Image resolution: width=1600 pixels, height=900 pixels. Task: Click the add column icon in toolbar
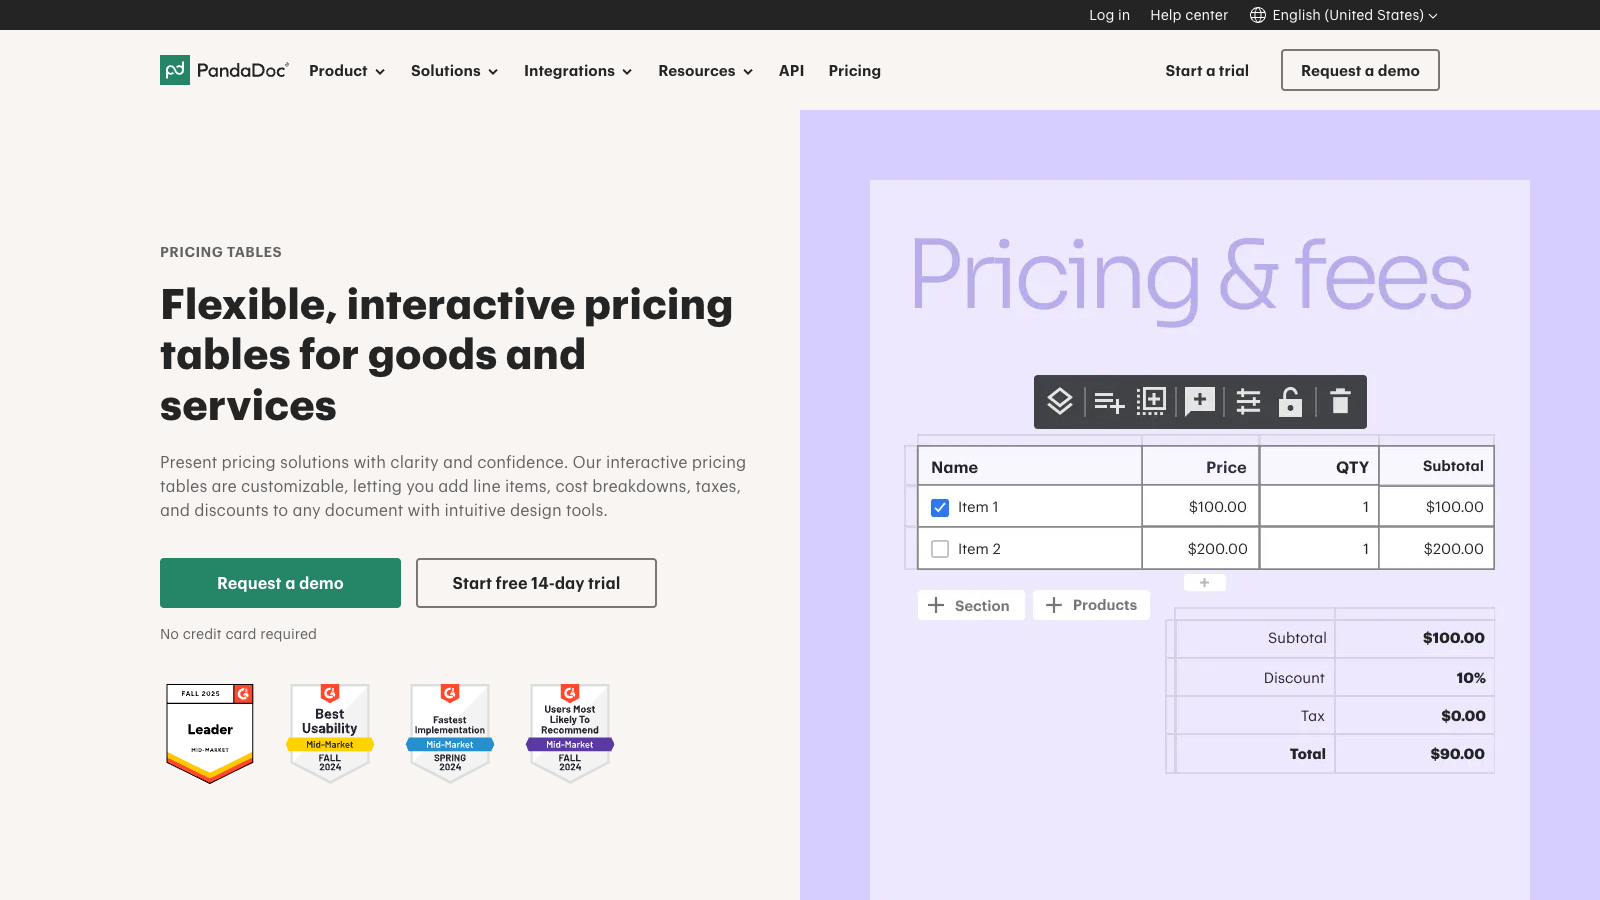[x=1152, y=402]
